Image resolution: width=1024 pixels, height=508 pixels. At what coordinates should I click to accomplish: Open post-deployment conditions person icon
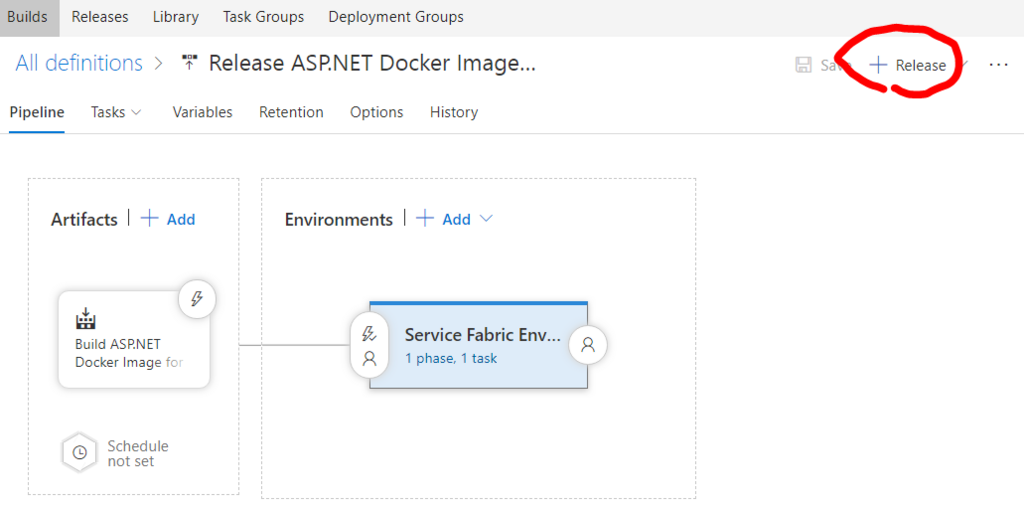click(x=588, y=345)
